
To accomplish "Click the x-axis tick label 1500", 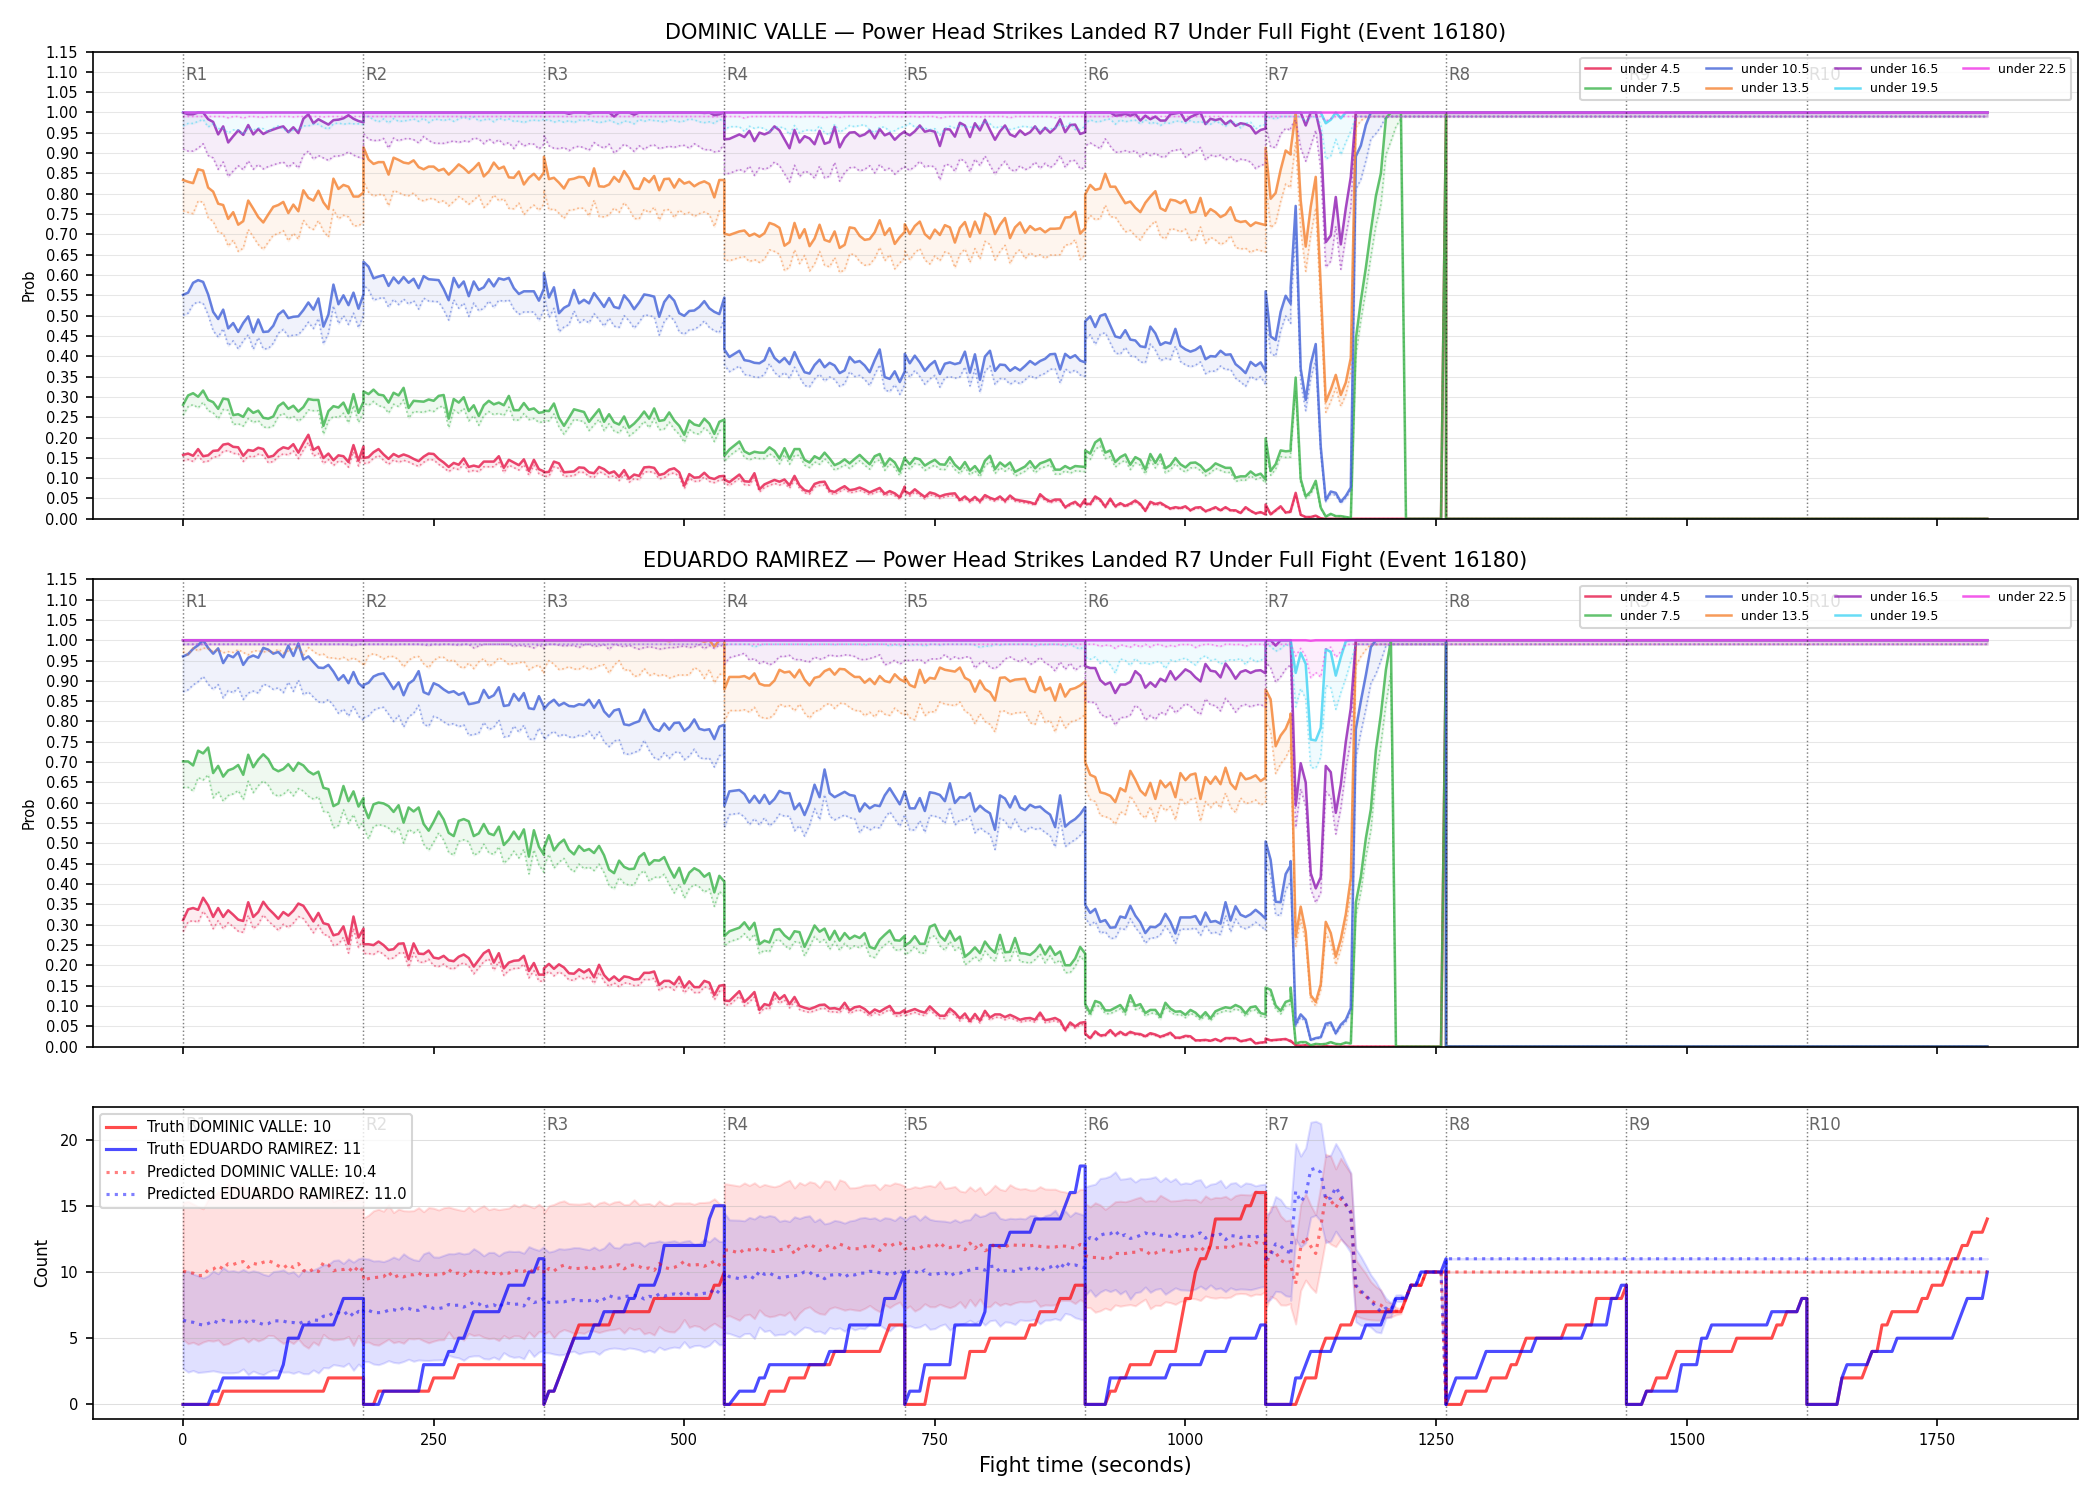I will pos(1687,1439).
